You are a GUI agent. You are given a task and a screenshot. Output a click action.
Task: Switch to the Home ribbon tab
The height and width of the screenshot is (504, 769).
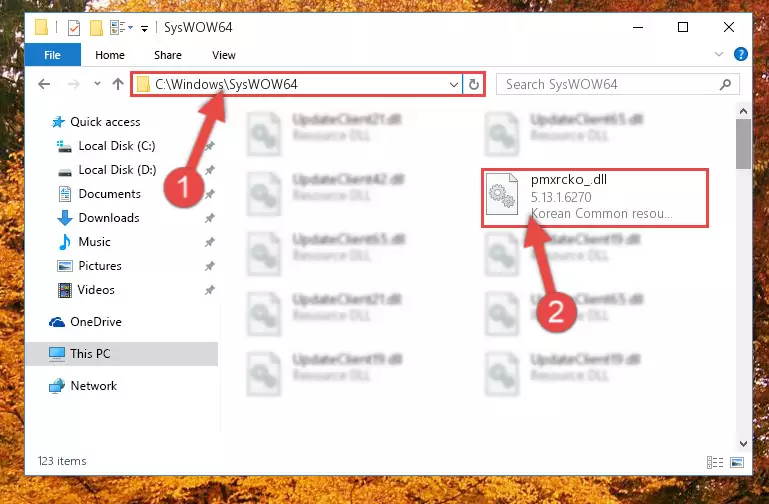[x=110, y=55]
